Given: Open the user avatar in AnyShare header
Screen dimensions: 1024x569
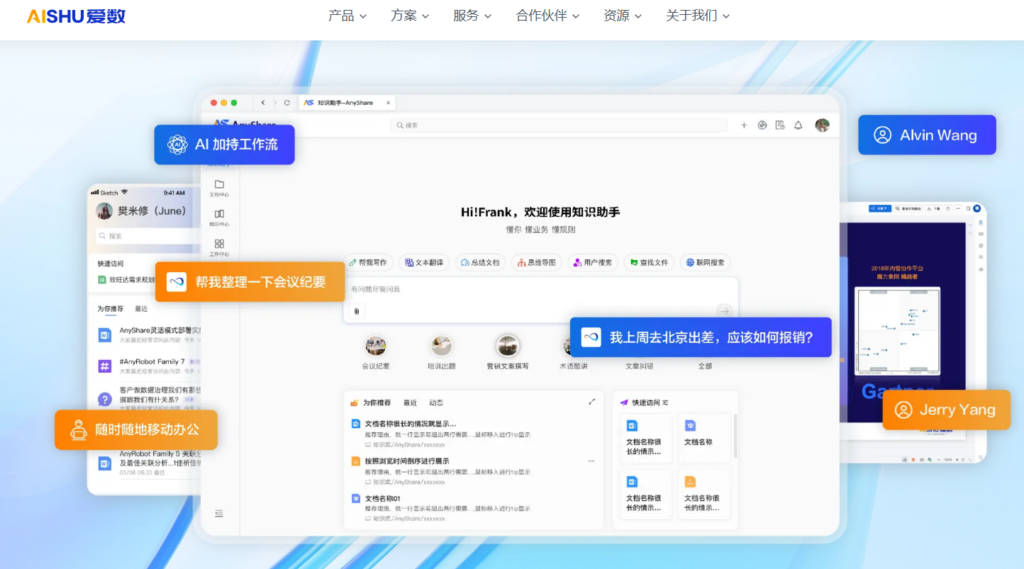Looking at the screenshot, I should (822, 125).
